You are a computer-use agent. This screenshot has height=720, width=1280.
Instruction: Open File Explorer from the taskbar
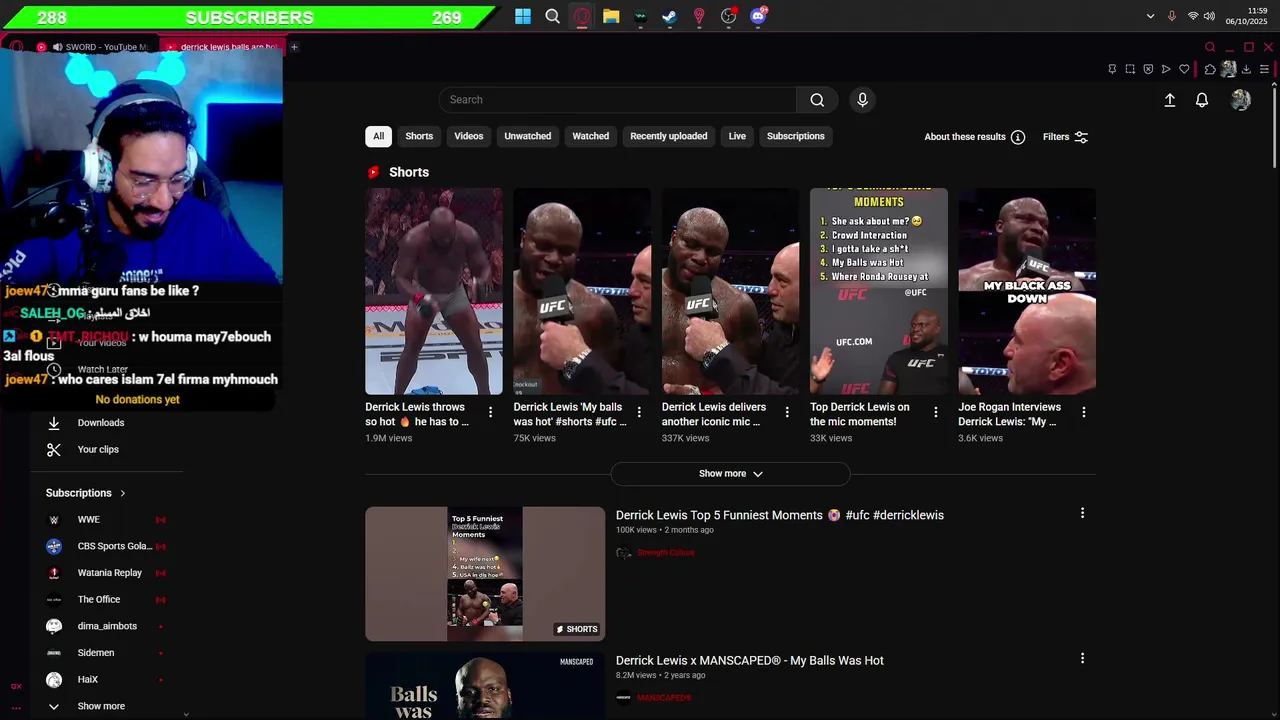click(611, 16)
